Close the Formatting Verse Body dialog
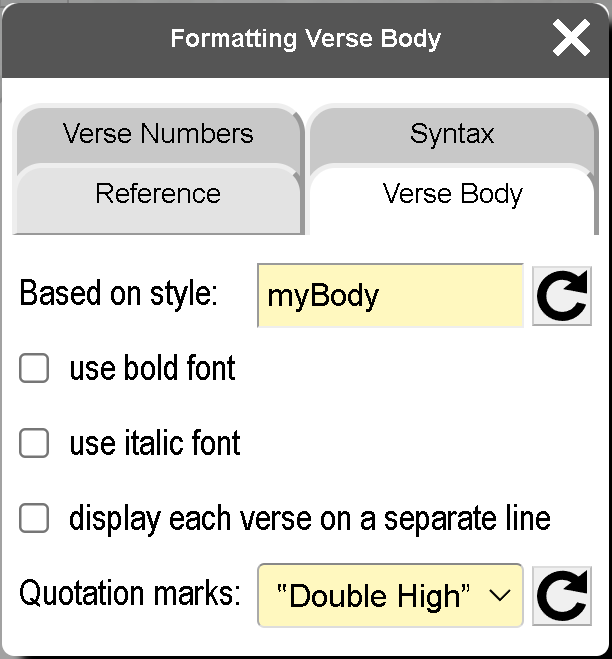 point(571,39)
